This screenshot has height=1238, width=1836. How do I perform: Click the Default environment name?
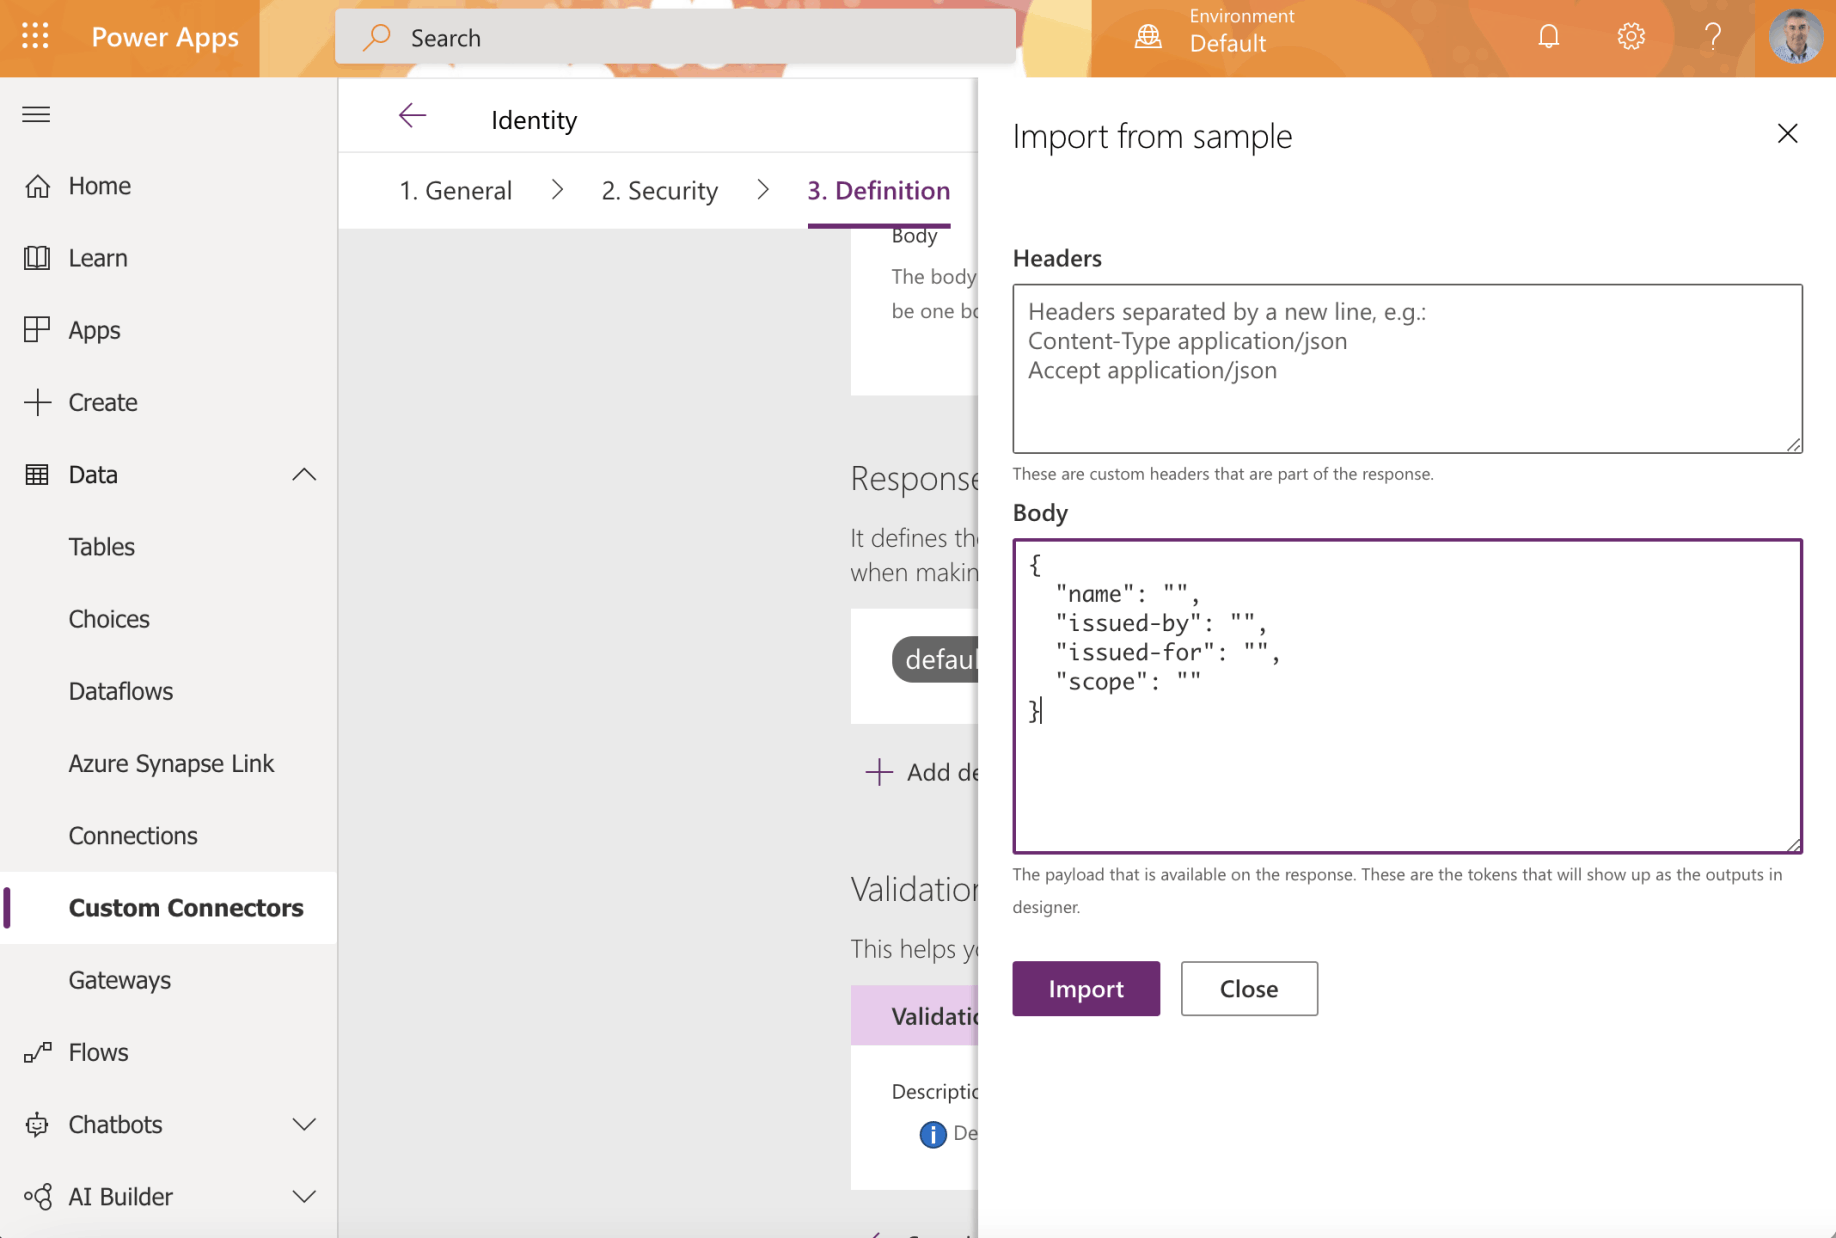[x=1228, y=44]
